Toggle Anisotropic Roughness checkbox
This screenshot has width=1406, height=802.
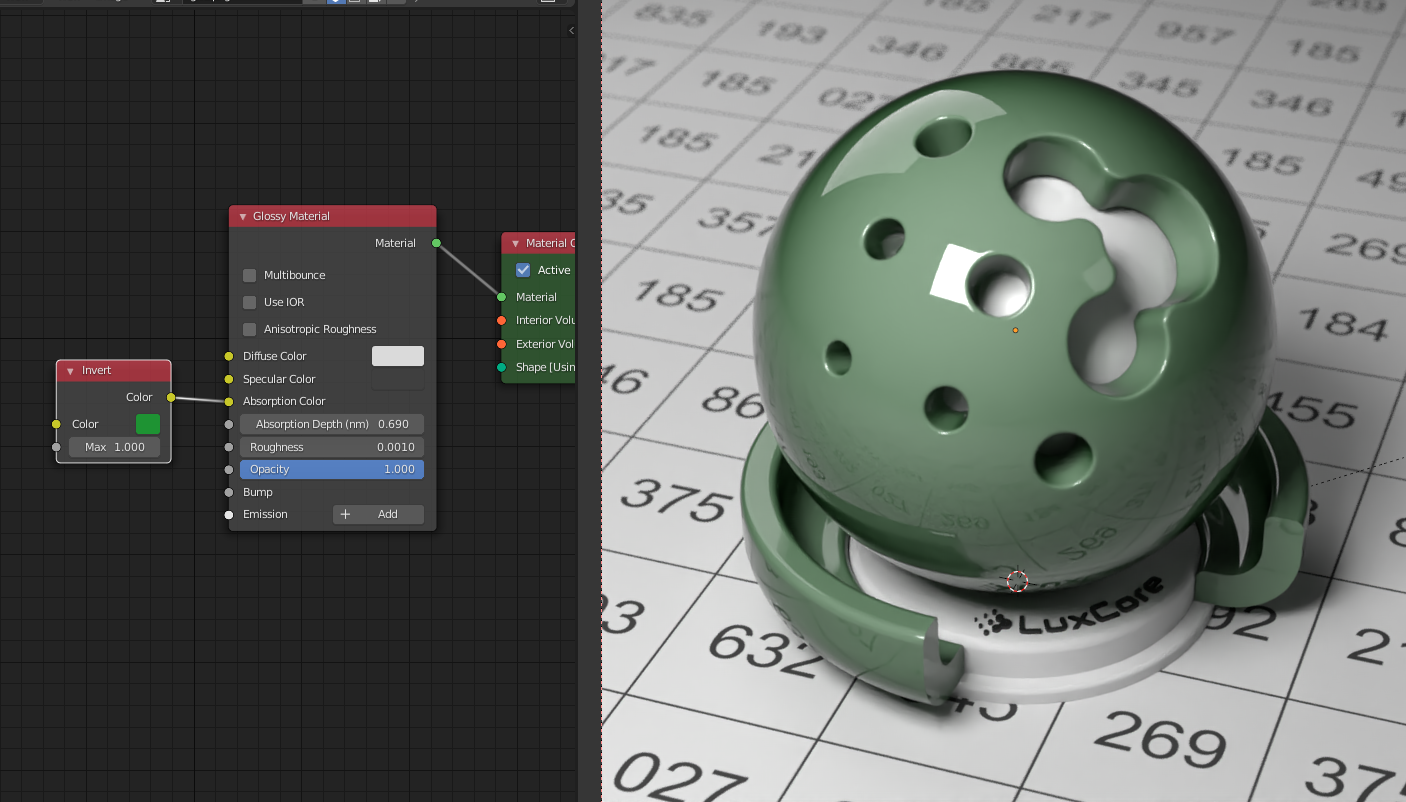250,329
